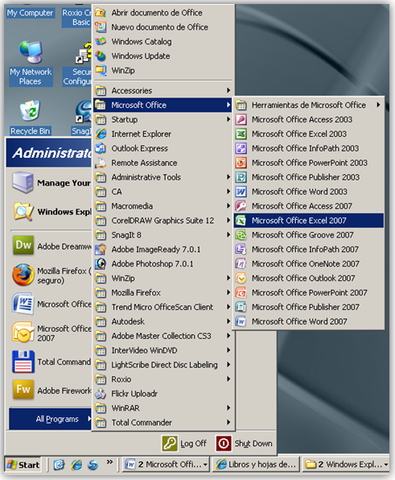Image resolution: width=395 pixels, height=480 pixels.
Task: Click the Outlook 2007 icon in submenu
Action: 241,278
